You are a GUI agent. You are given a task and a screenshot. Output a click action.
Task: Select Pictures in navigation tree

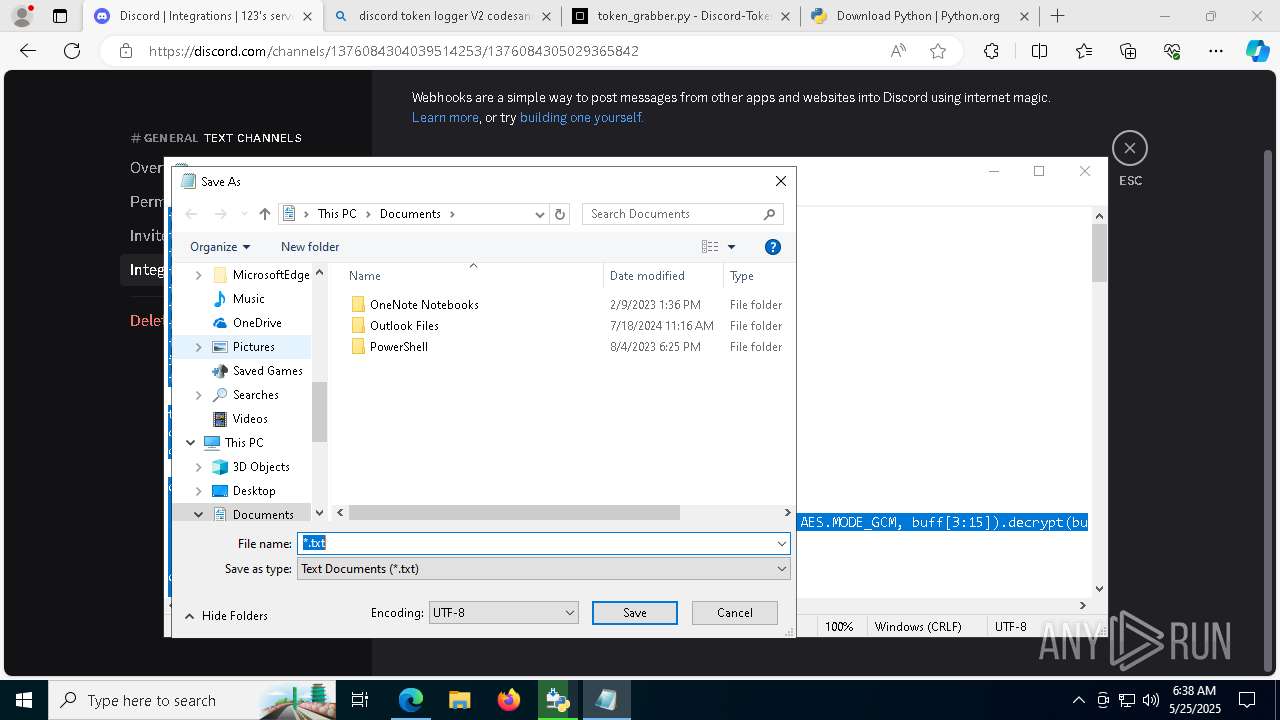pos(253,347)
